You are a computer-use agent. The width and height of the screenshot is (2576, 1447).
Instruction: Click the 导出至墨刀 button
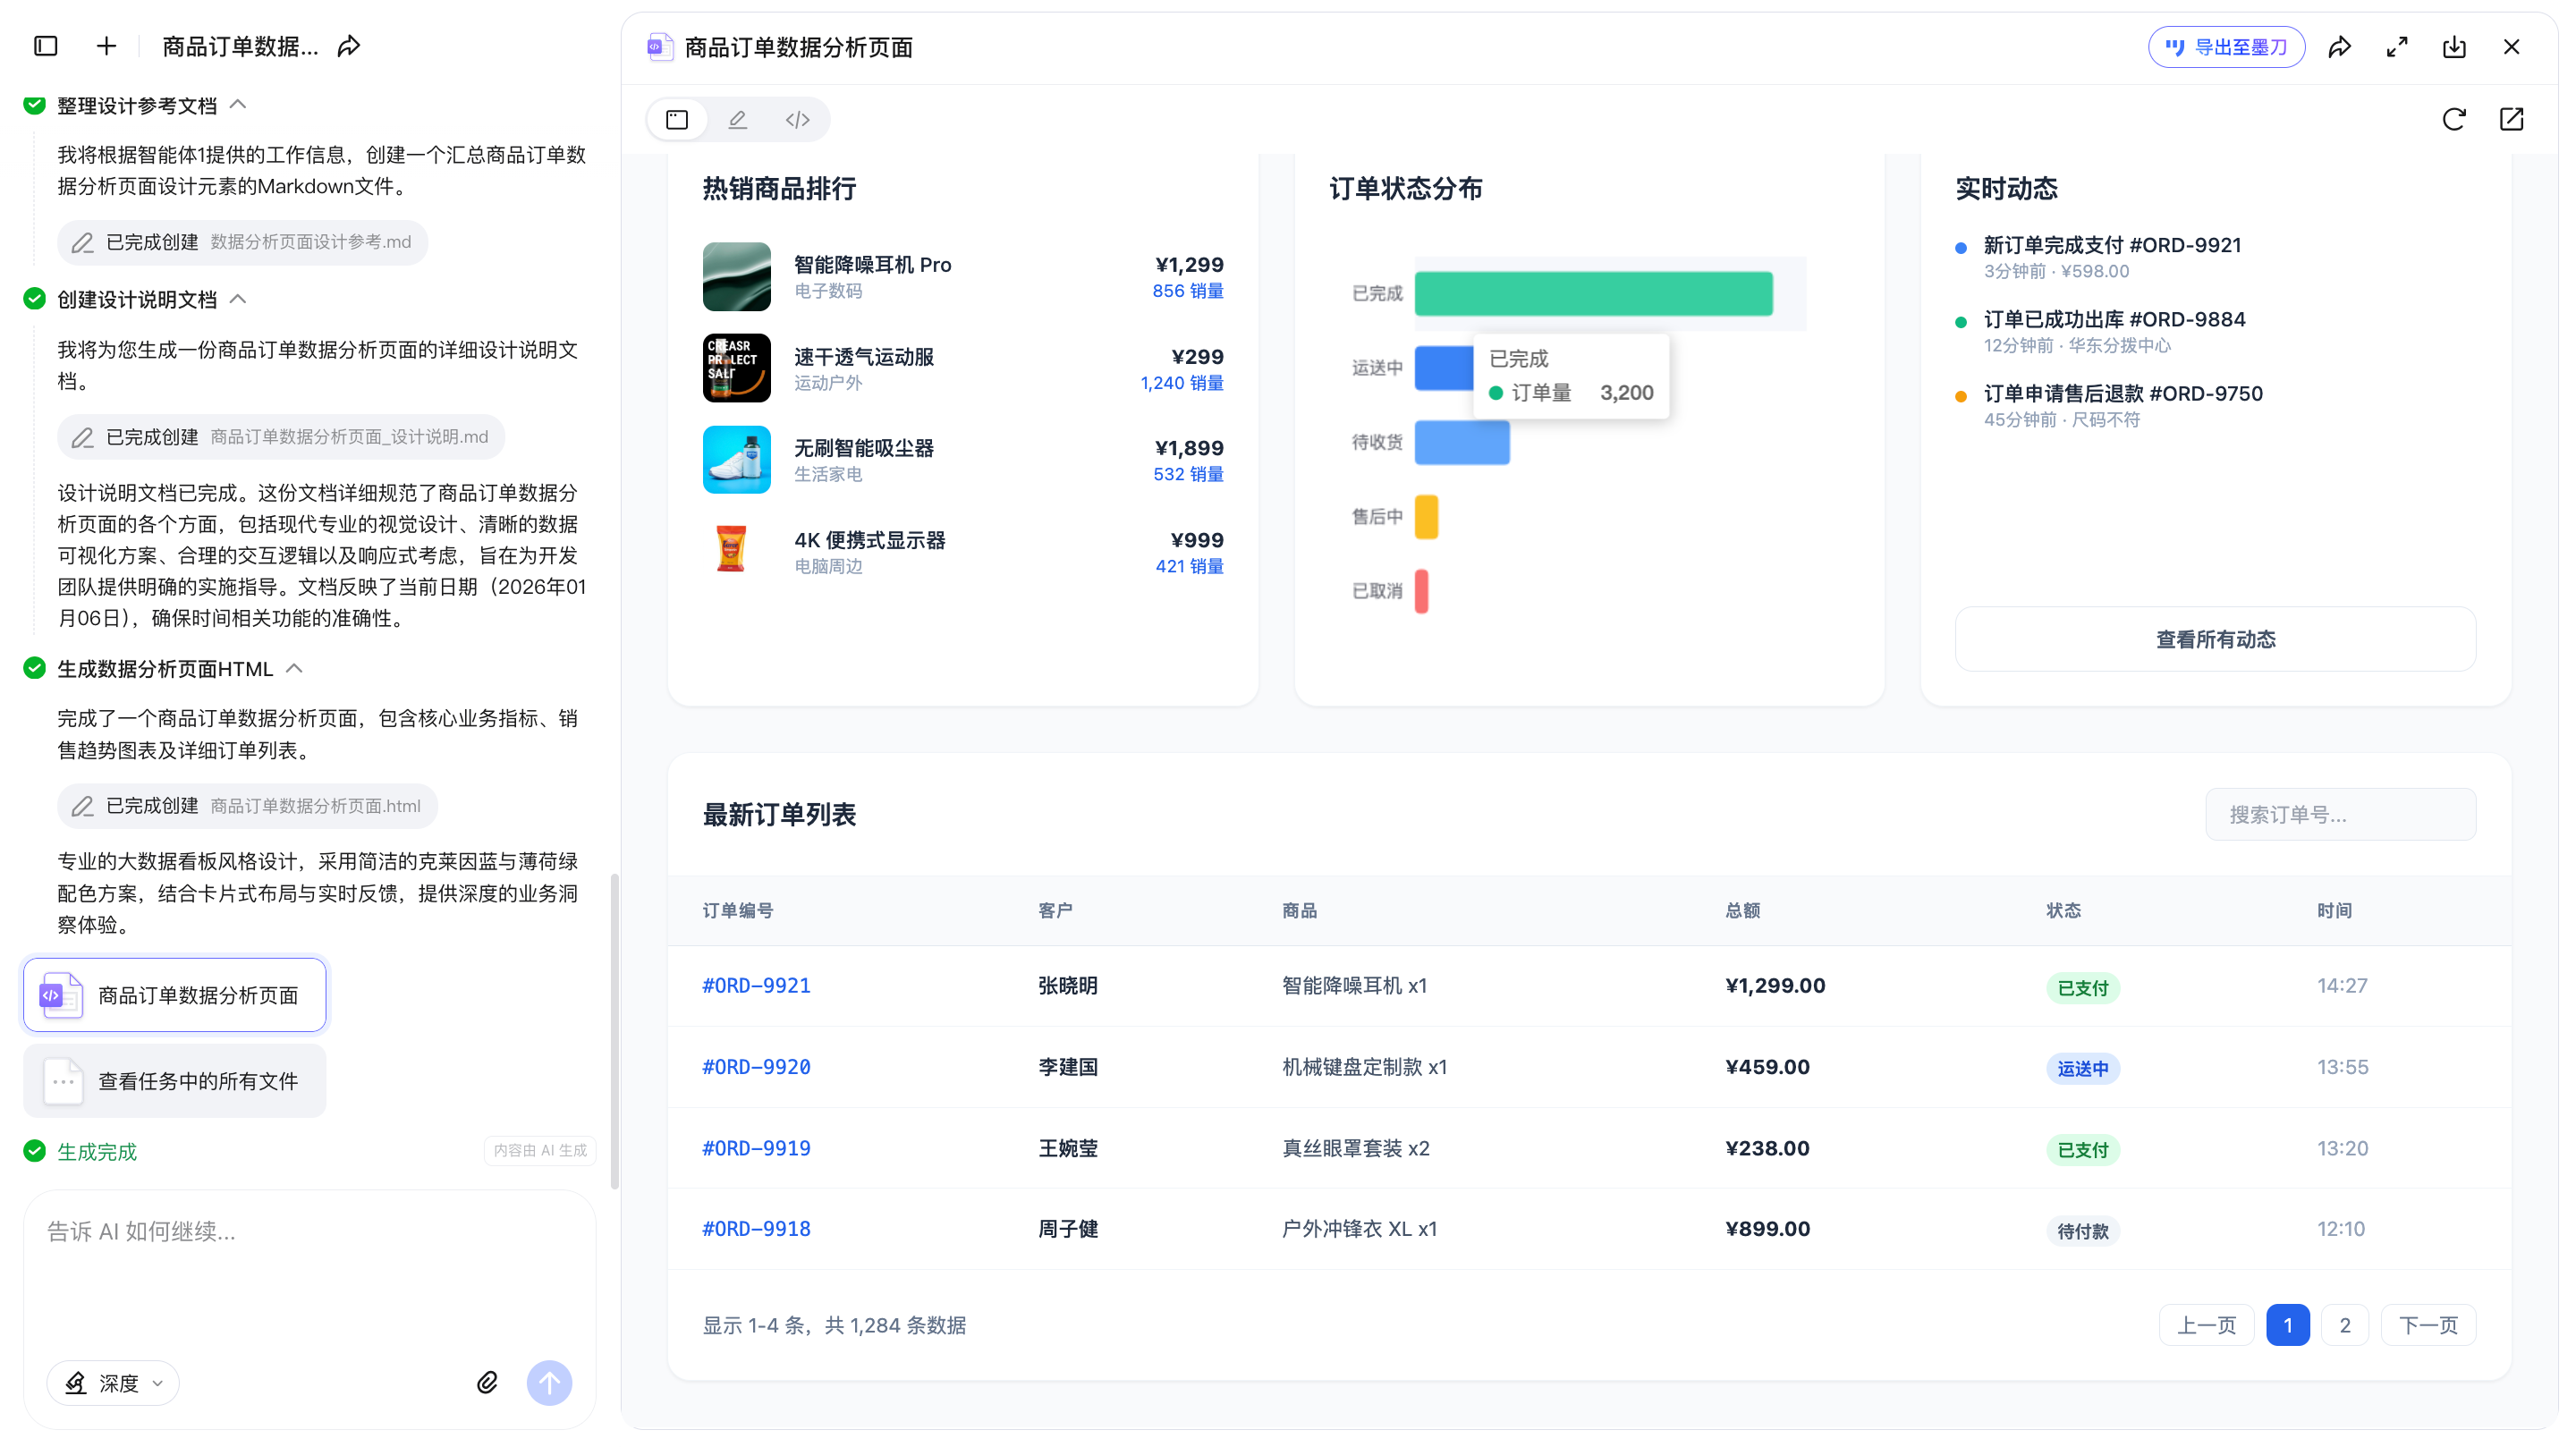(x=2226, y=47)
